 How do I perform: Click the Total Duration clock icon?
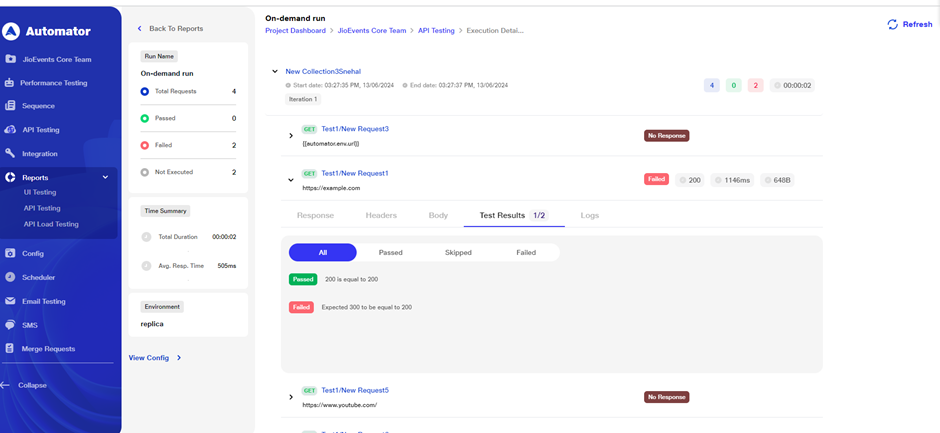(x=146, y=237)
